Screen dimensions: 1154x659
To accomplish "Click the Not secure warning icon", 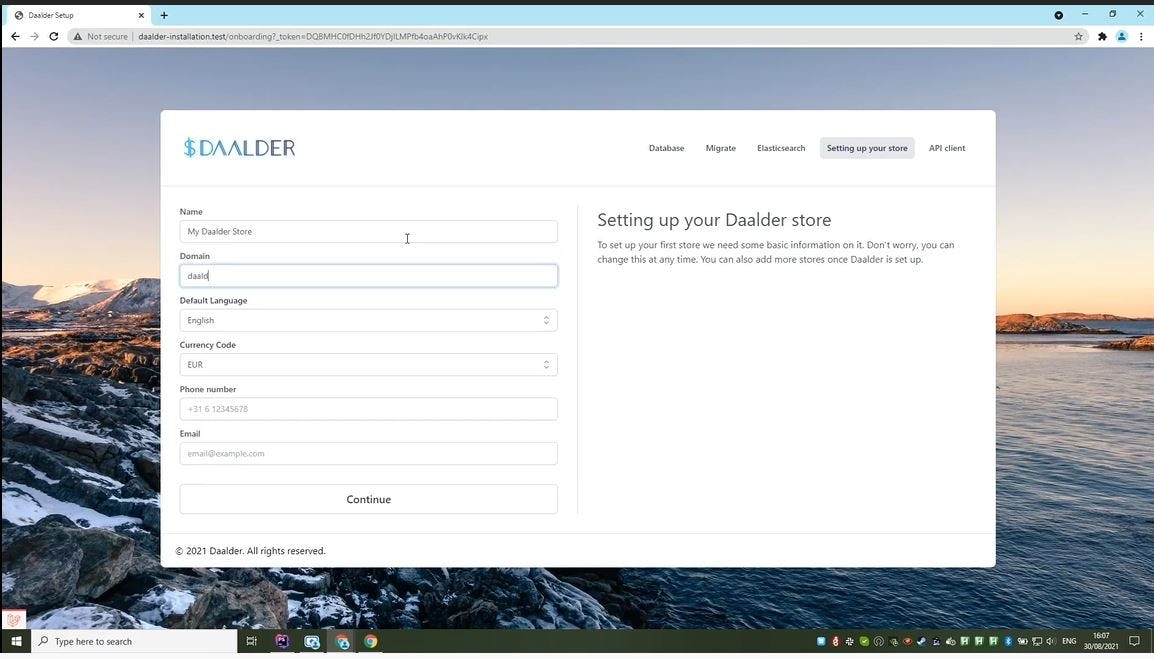I will [77, 36].
